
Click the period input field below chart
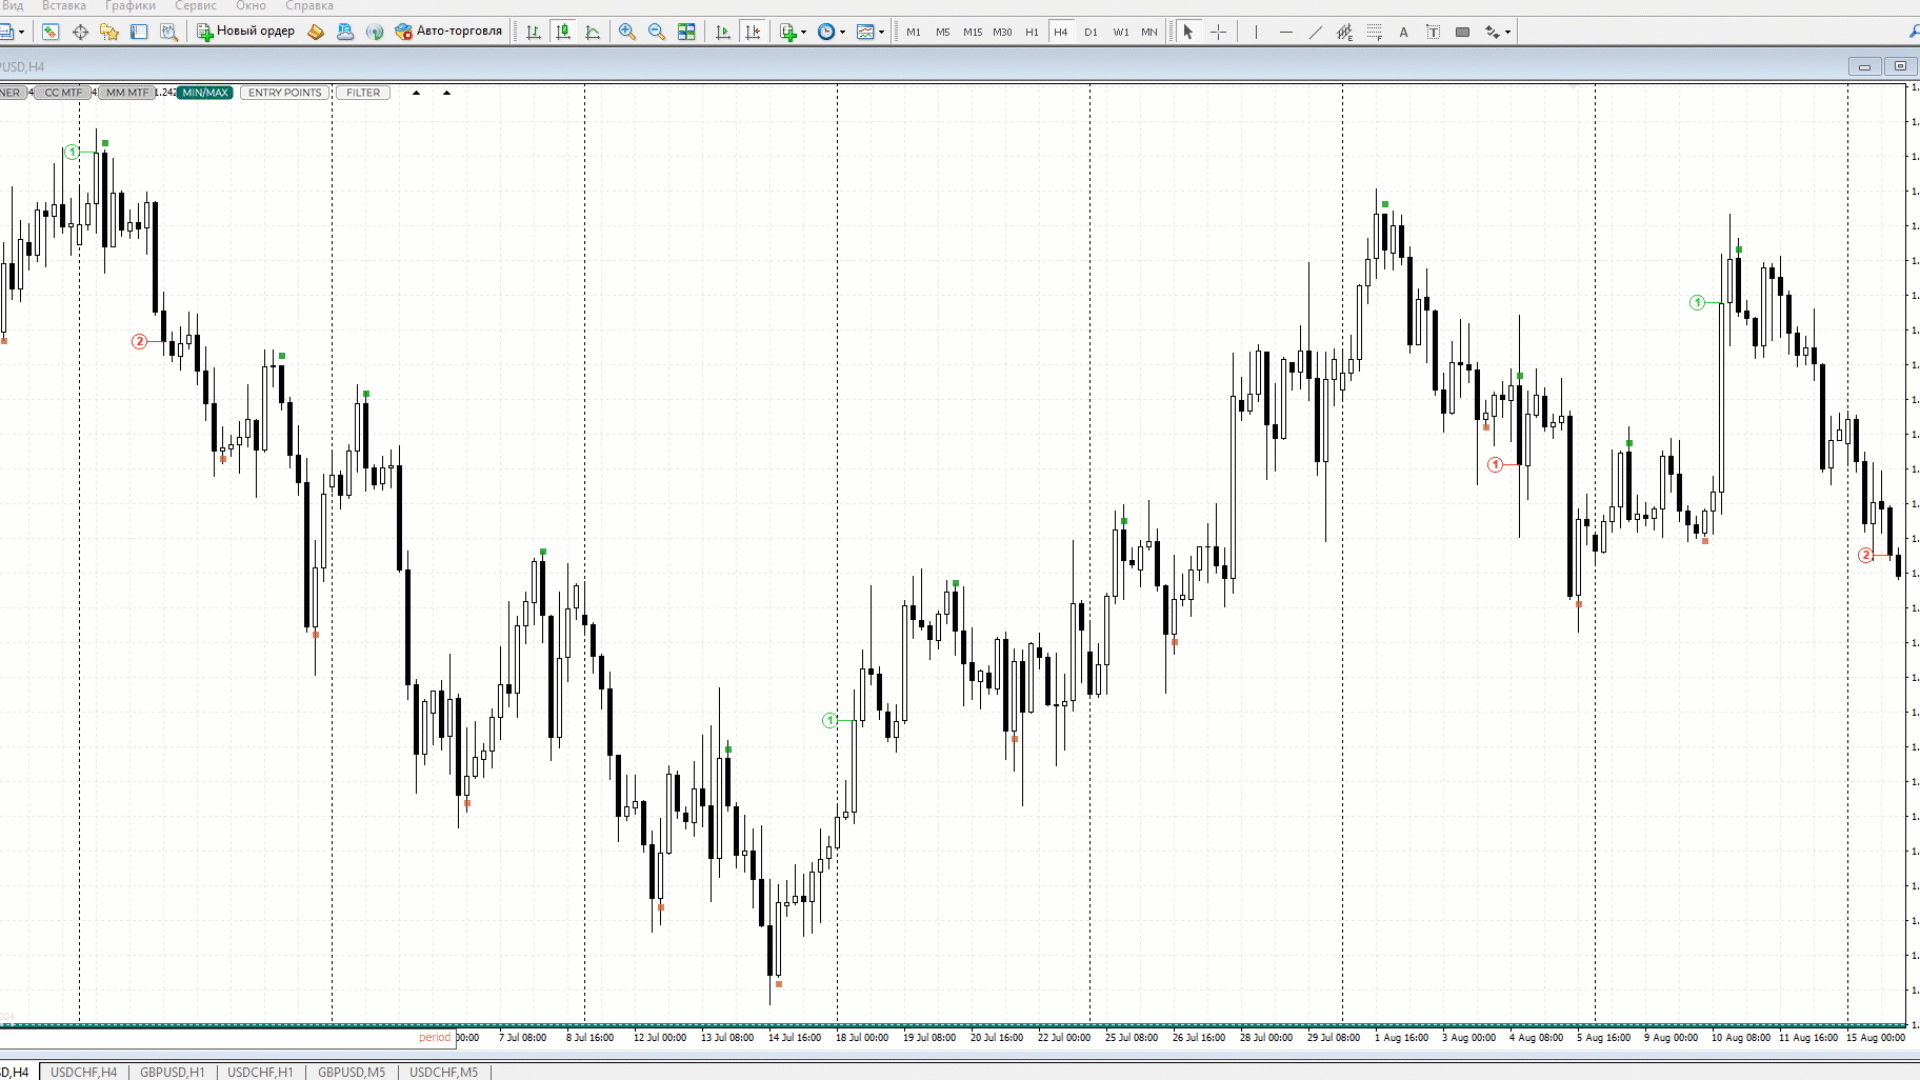point(228,1038)
